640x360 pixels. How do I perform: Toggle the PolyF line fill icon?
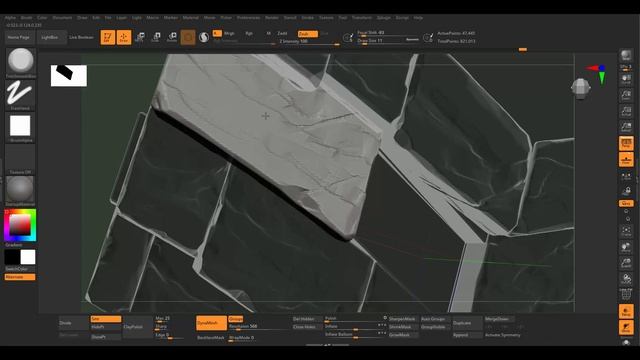[626, 295]
